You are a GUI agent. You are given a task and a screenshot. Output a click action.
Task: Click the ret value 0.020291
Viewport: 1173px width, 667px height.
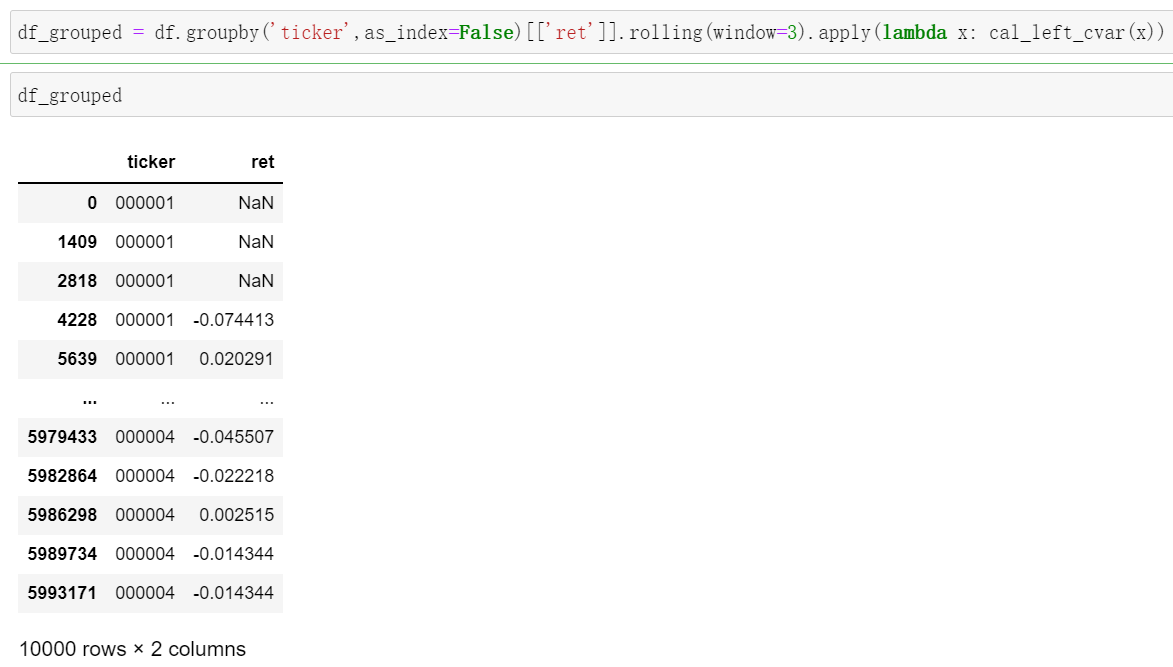(x=236, y=359)
